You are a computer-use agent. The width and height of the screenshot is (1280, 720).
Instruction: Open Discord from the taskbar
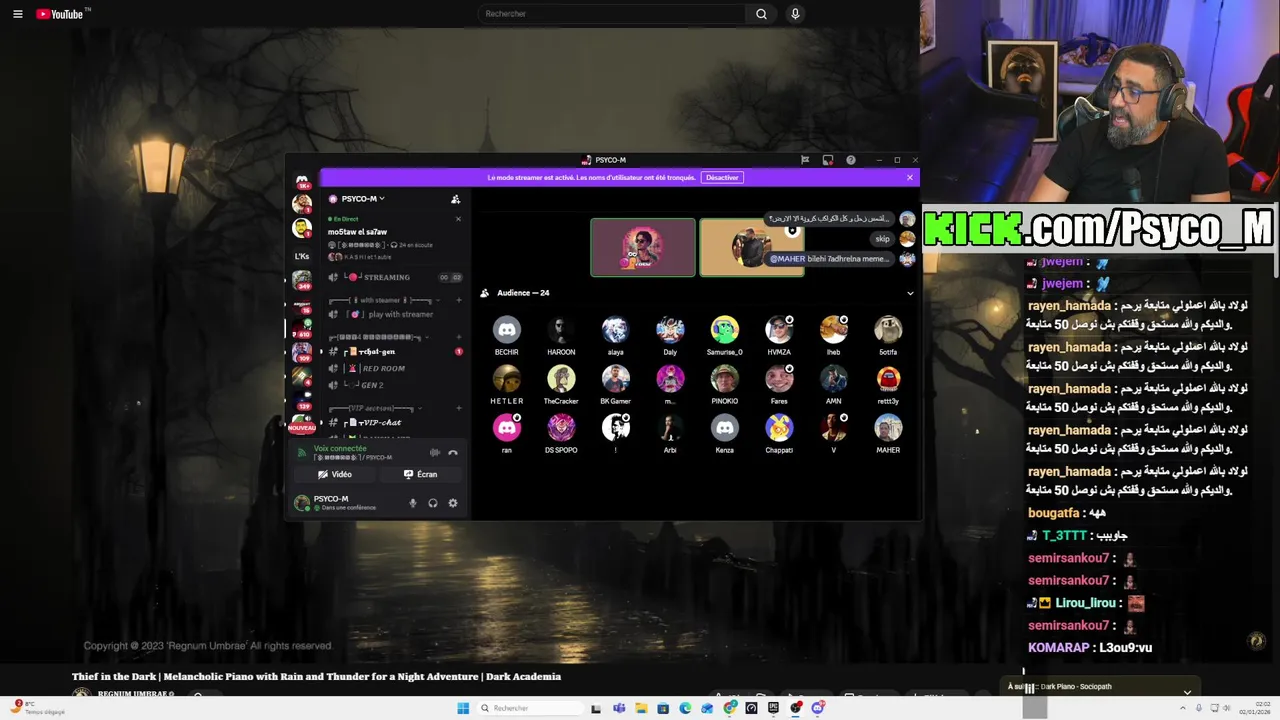pos(817,708)
